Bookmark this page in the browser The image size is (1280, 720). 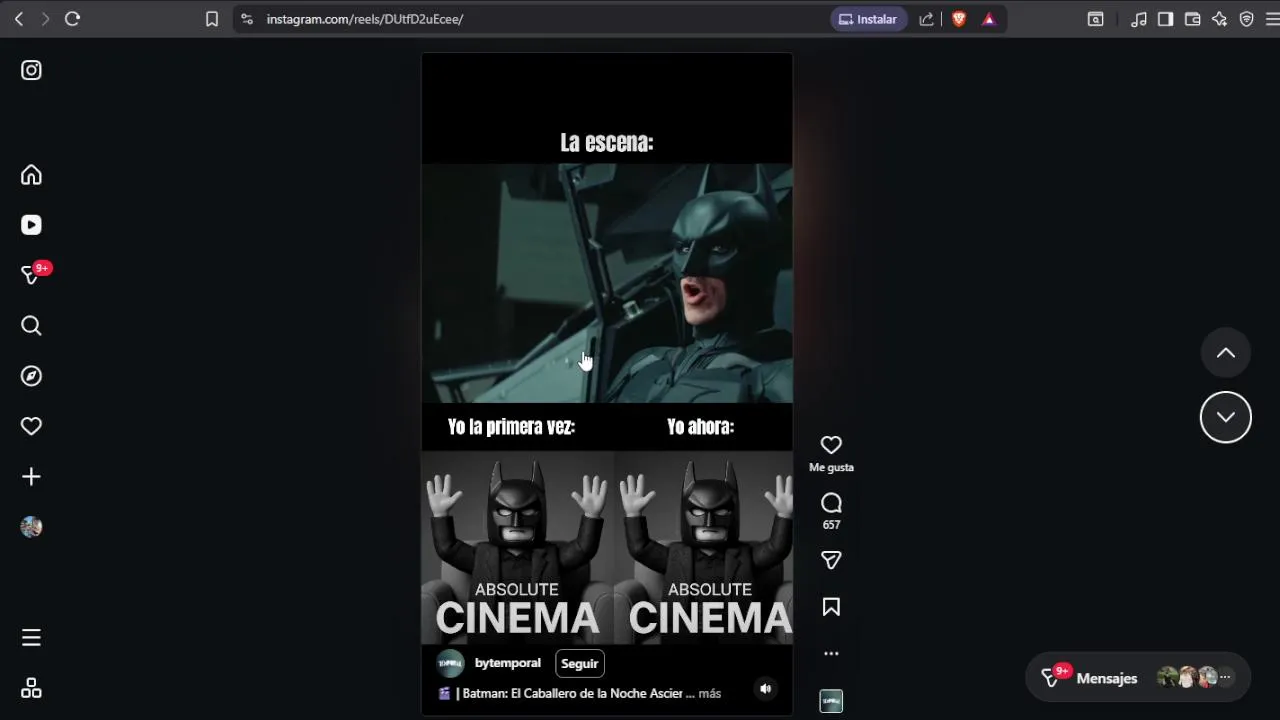click(x=212, y=19)
